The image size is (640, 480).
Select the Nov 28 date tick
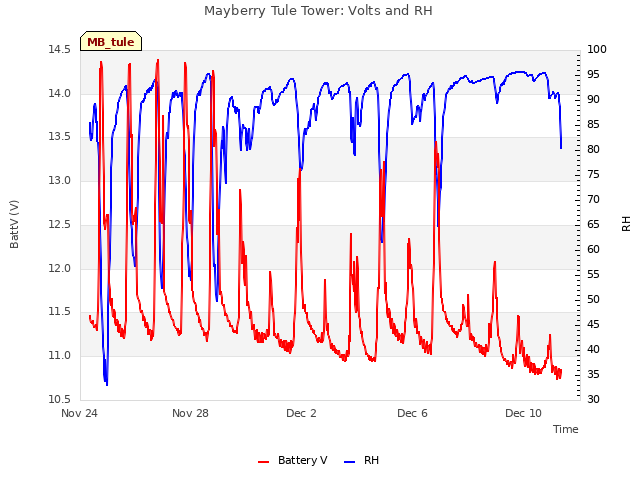pyautogui.click(x=190, y=413)
